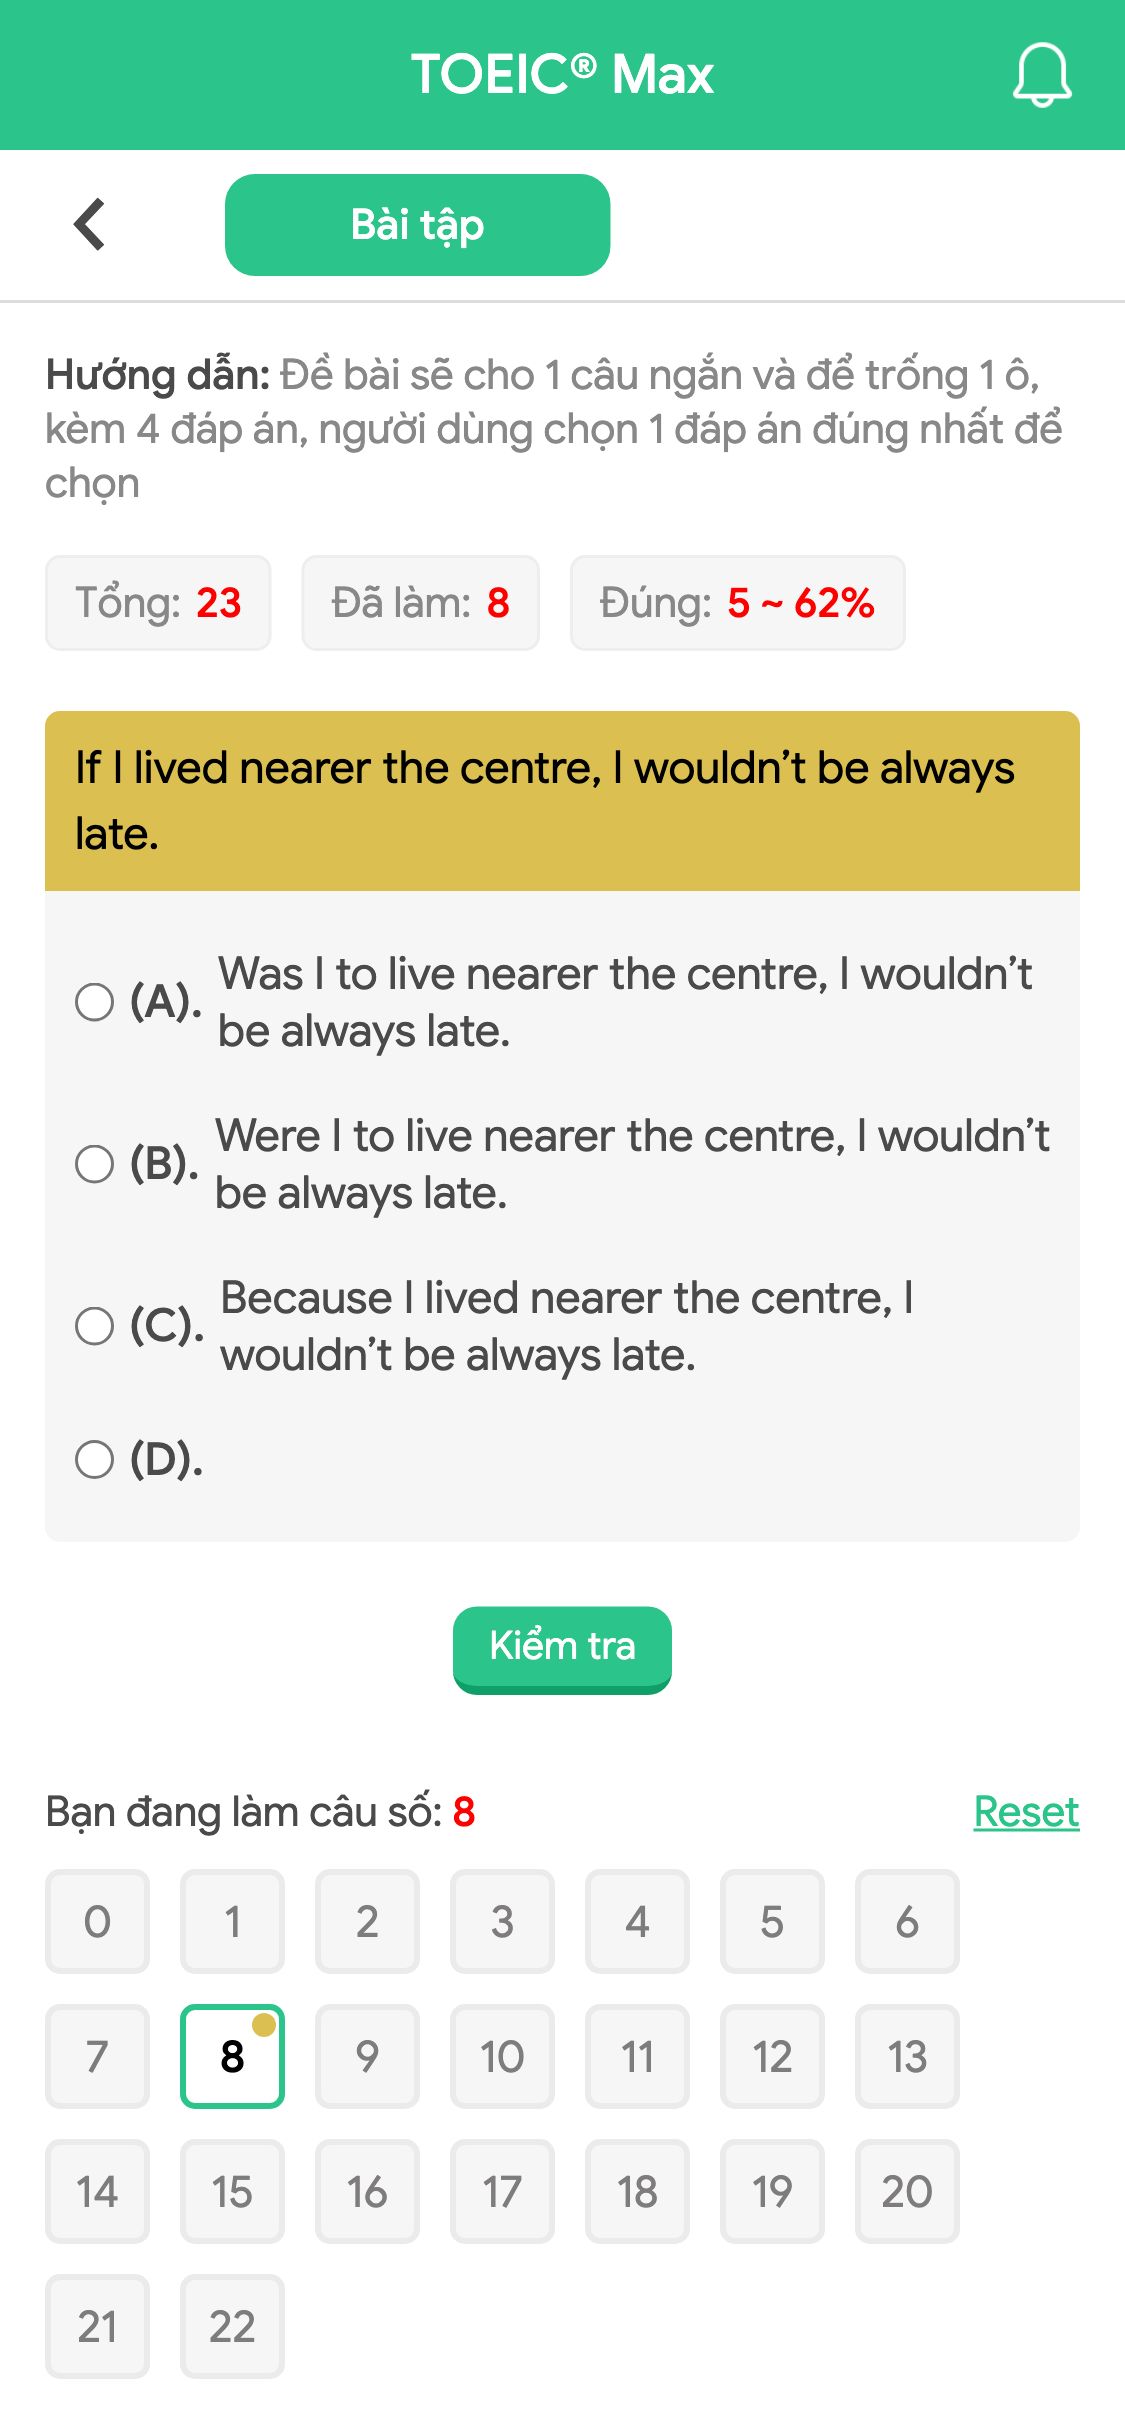
Task: Open question 8, the current question
Action: tap(232, 2056)
